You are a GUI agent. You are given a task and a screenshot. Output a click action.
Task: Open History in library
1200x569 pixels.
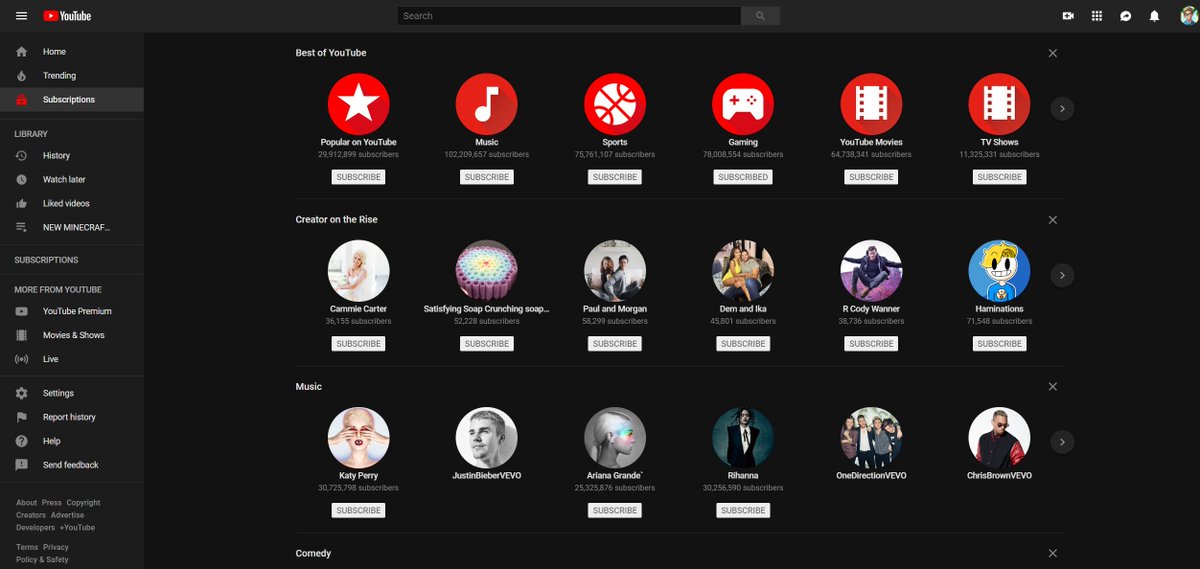tap(72, 156)
